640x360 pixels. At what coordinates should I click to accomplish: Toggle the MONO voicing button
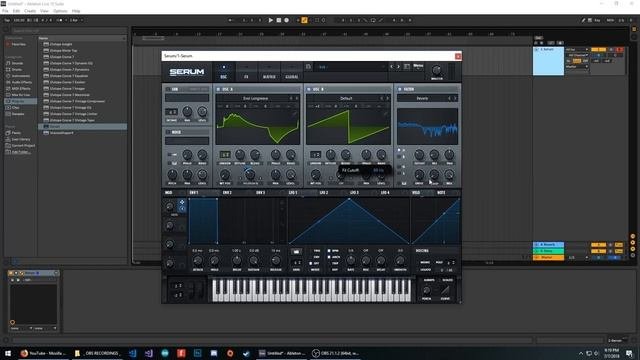(x=425, y=262)
